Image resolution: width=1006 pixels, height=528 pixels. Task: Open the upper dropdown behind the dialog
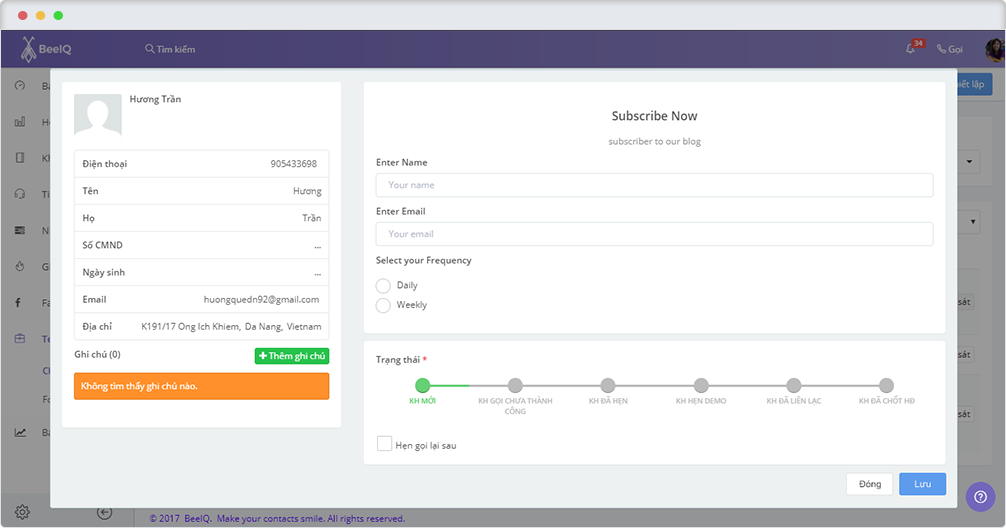pyautogui.click(x=972, y=161)
